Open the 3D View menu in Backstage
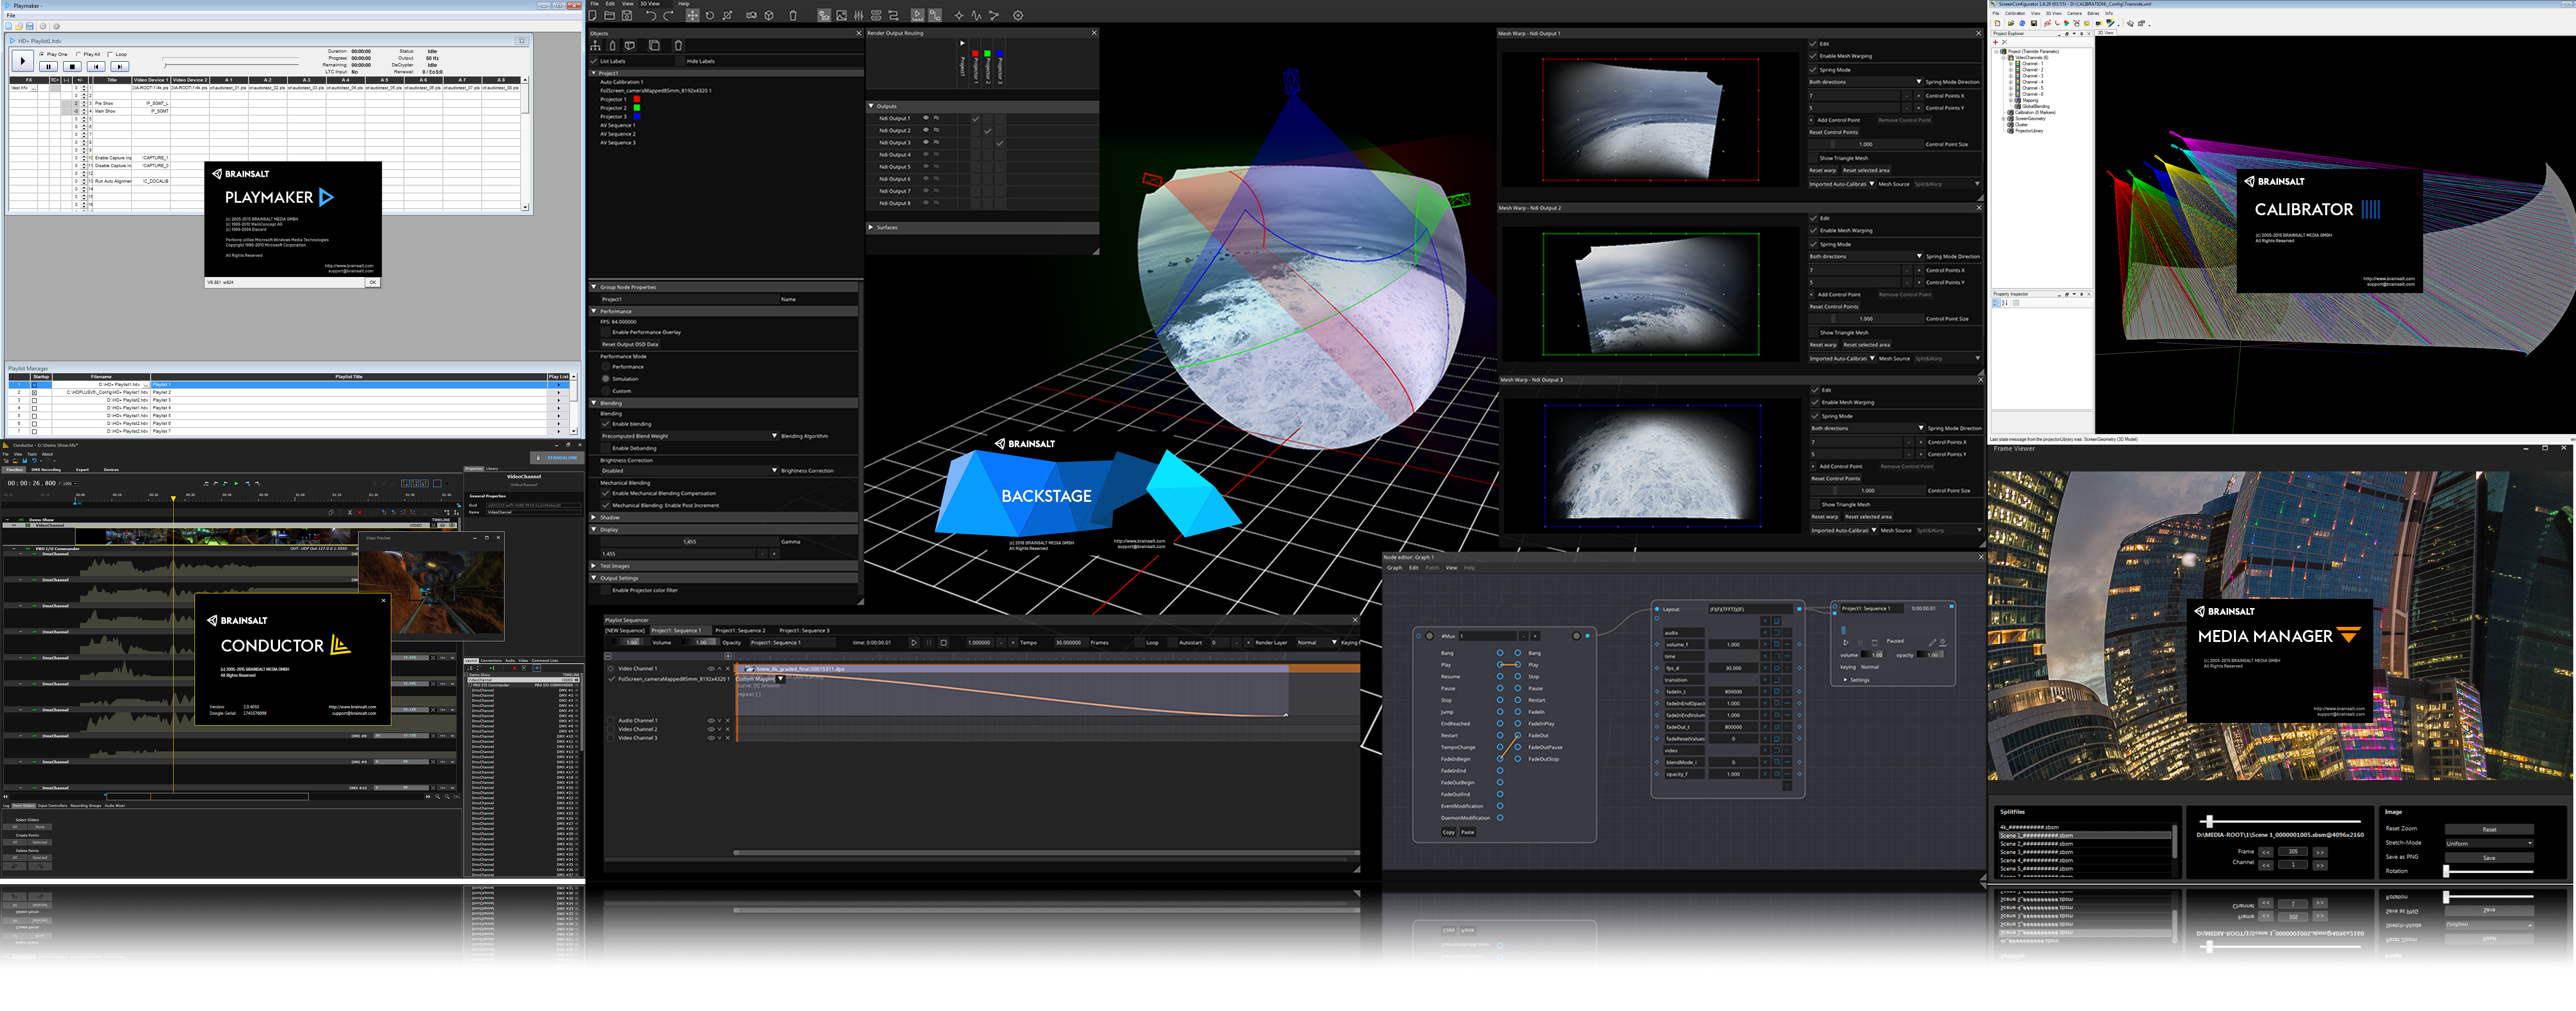 pyautogui.click(x=649, y=4)
